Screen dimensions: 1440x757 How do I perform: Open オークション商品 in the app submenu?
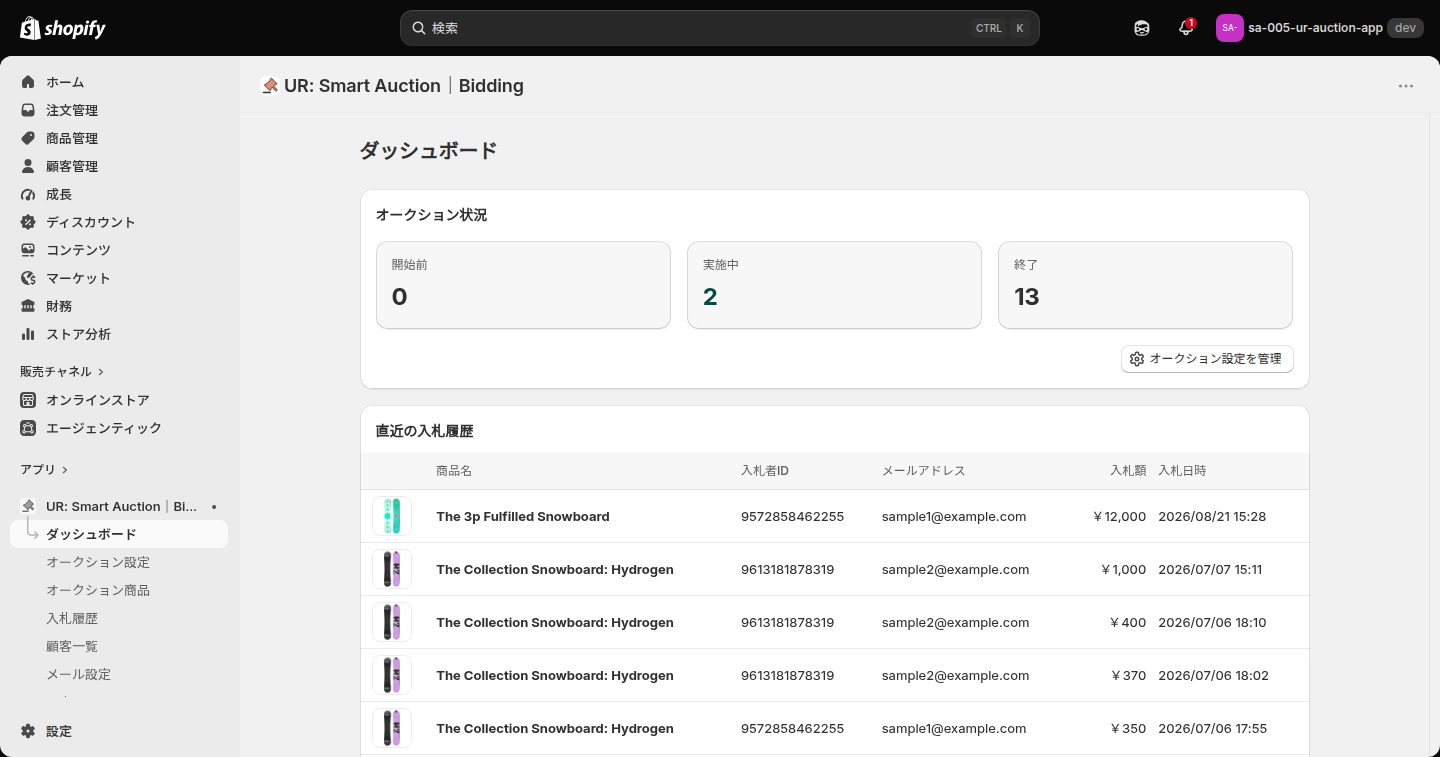(x=98, y=590)
